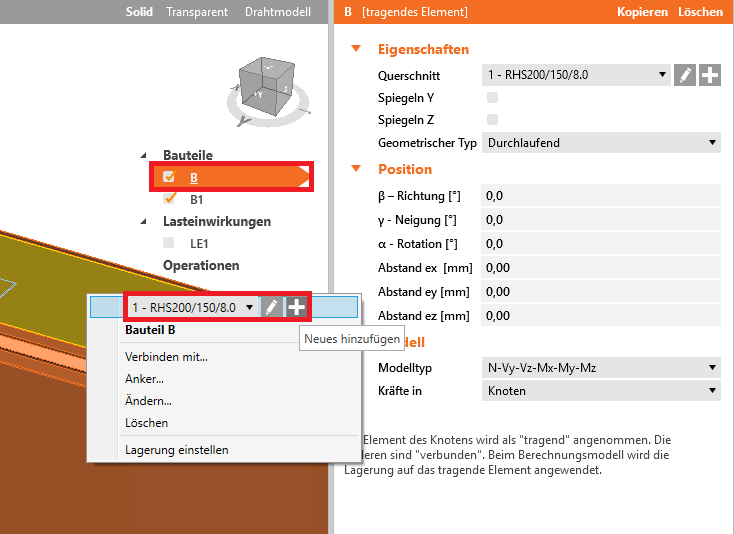Image resolution: width=734 pixels, height=534 pixels.
Task: Choose 'Ändern...' from context menu
Action: coord(148,401)
